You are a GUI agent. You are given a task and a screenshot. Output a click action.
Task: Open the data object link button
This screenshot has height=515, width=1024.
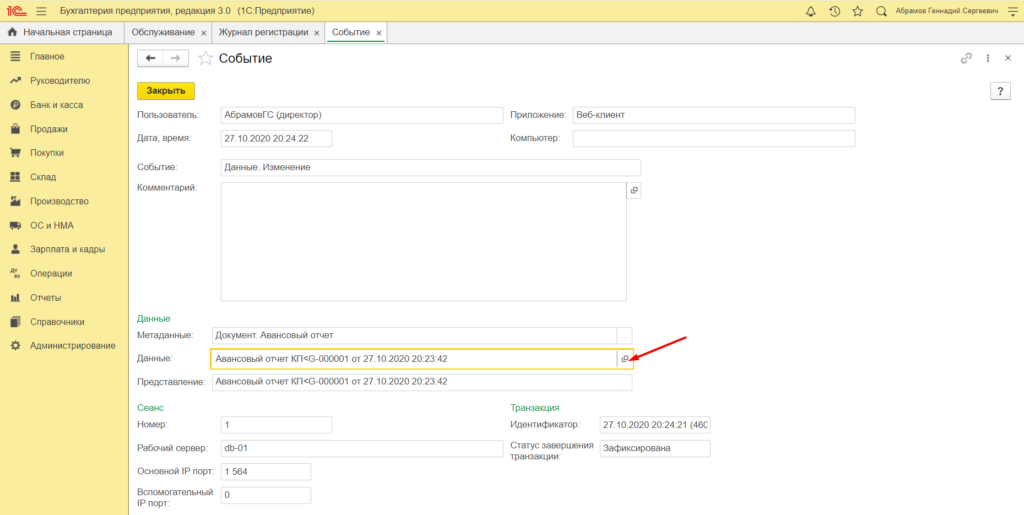pos(625,358)
